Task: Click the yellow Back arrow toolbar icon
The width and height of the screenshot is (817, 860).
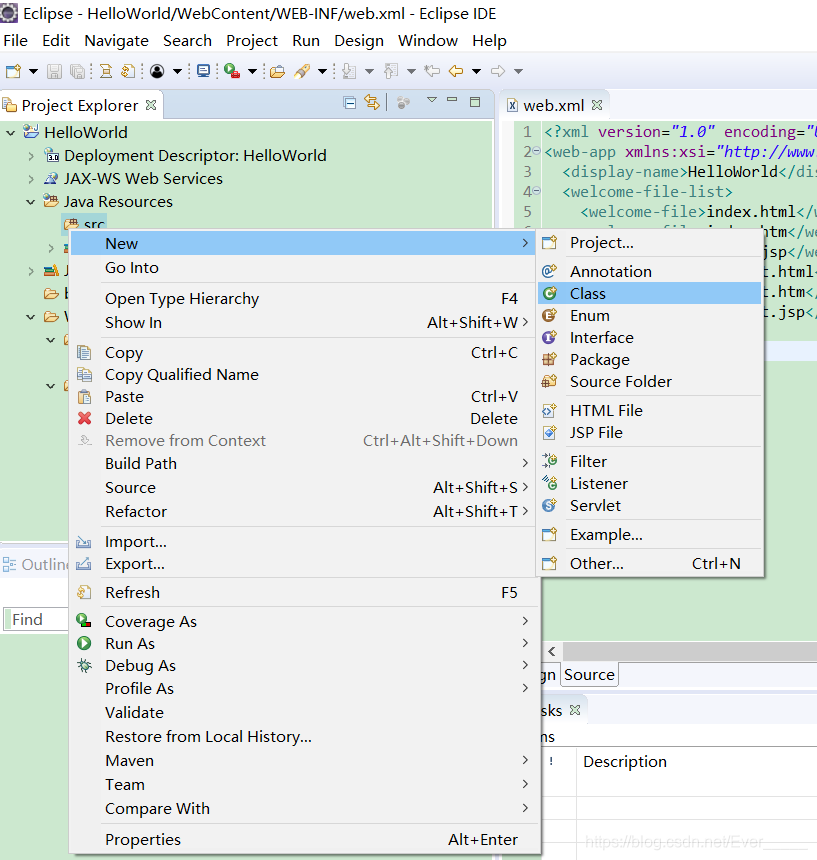Action: coord(456,71)
